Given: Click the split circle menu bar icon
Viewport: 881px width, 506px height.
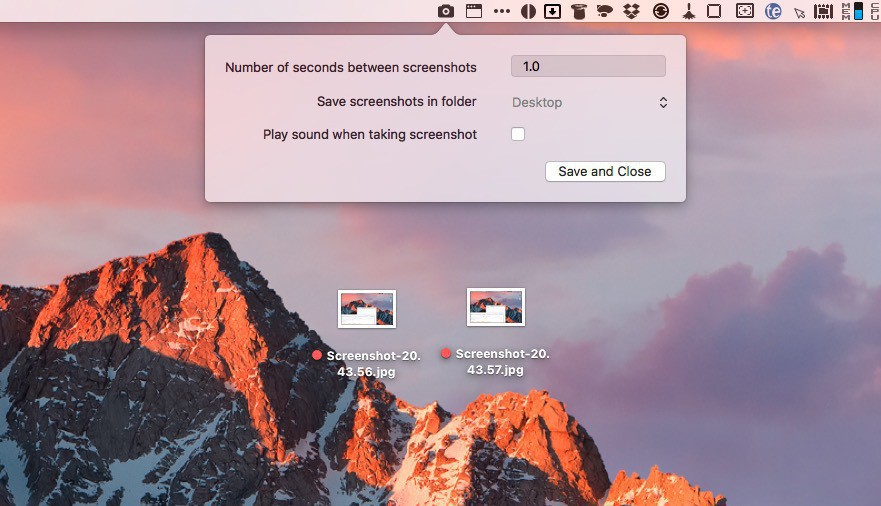Looking at the screenshot, I should pyautogui.click(x=528, y=11).
